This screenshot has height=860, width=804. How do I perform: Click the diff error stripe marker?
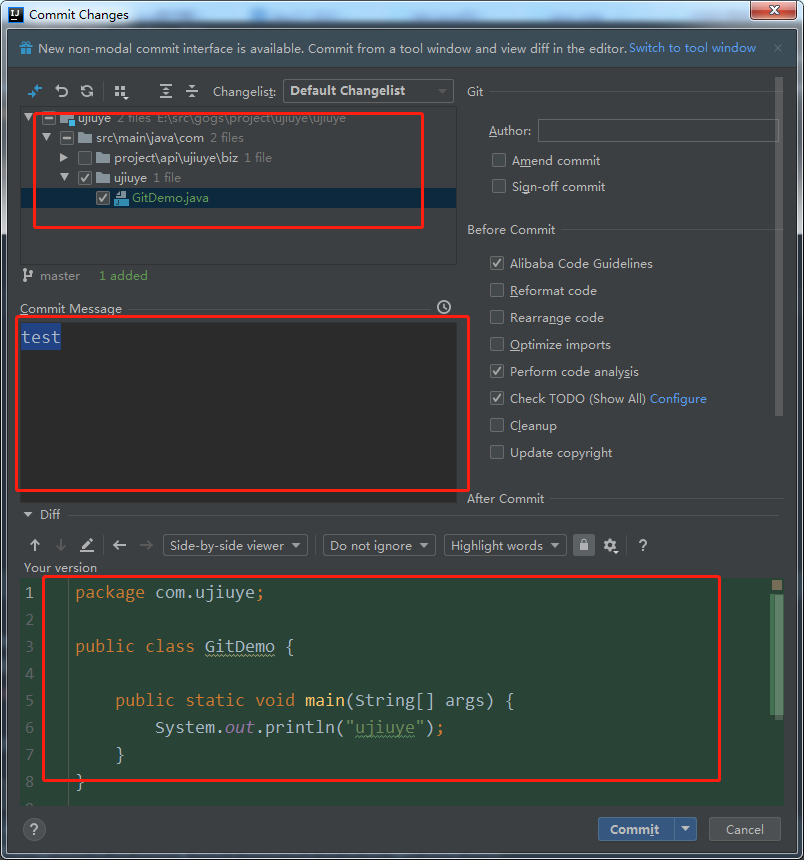click(777, 585)
